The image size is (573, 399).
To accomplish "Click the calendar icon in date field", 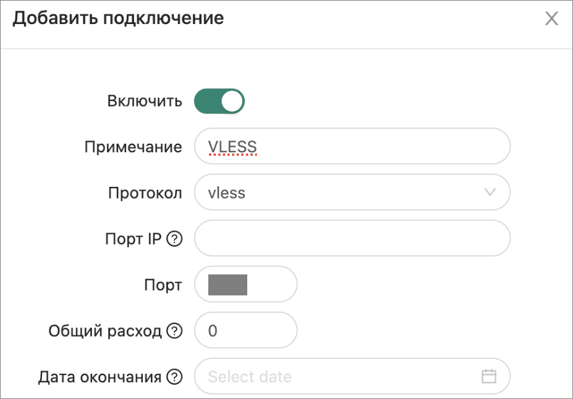I will [x=489, y=376].
